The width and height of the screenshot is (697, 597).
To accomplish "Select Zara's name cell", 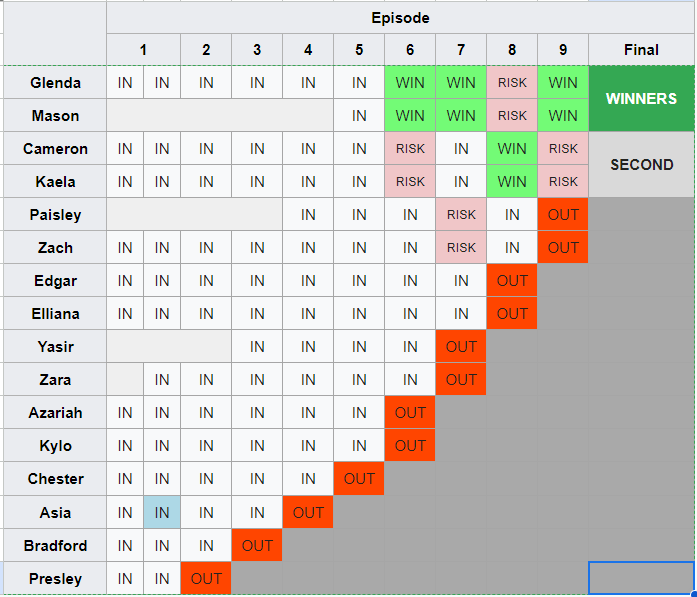I will pos(55,380).
